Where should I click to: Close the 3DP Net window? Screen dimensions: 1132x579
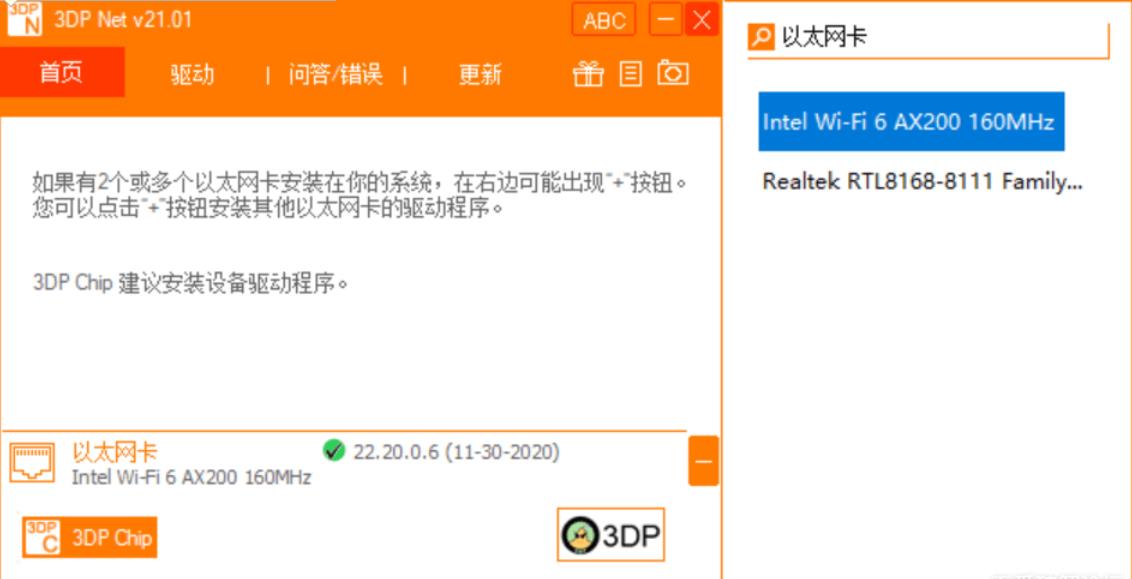[701, 19]
